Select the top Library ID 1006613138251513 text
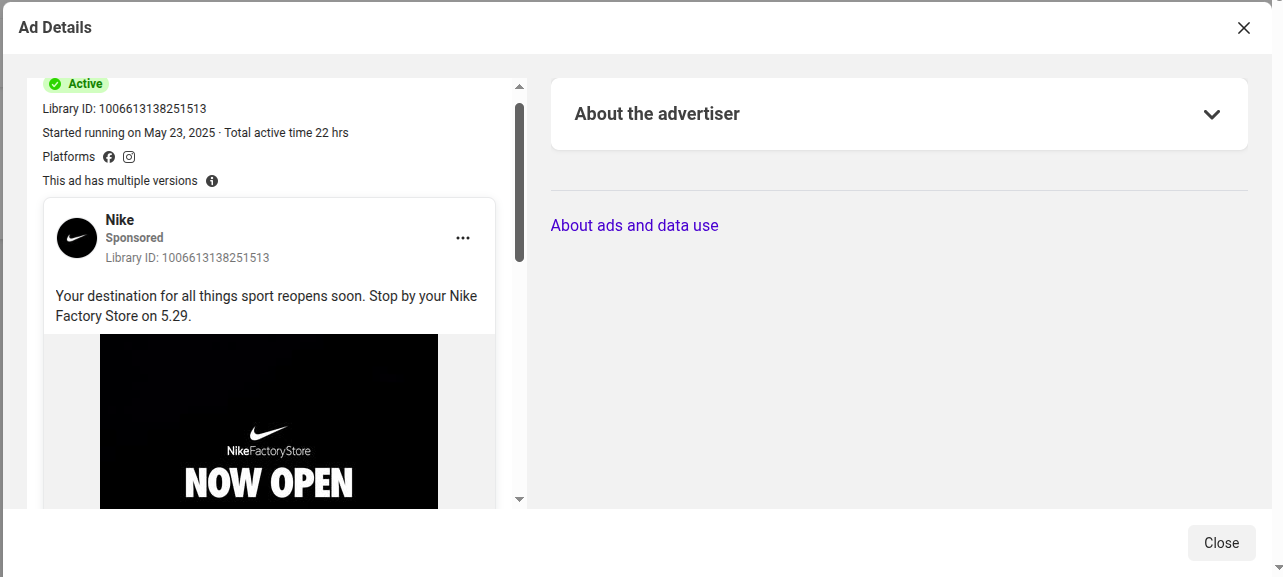1283x577 pixels. 124,108
